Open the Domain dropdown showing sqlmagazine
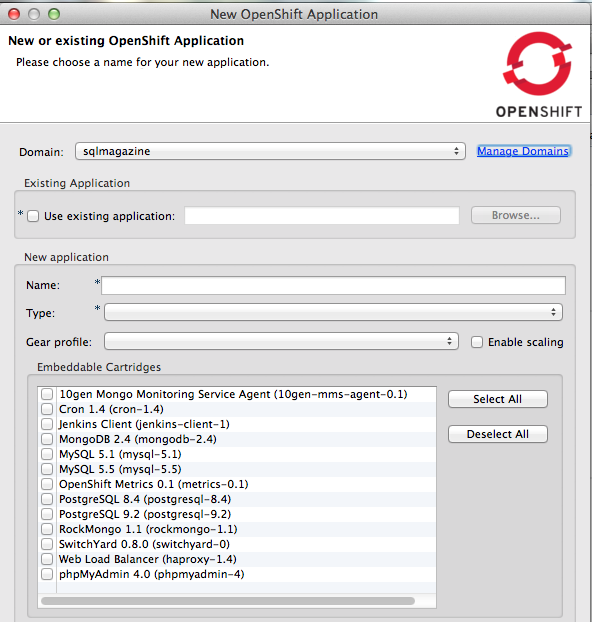 click(x=270, y=151)
